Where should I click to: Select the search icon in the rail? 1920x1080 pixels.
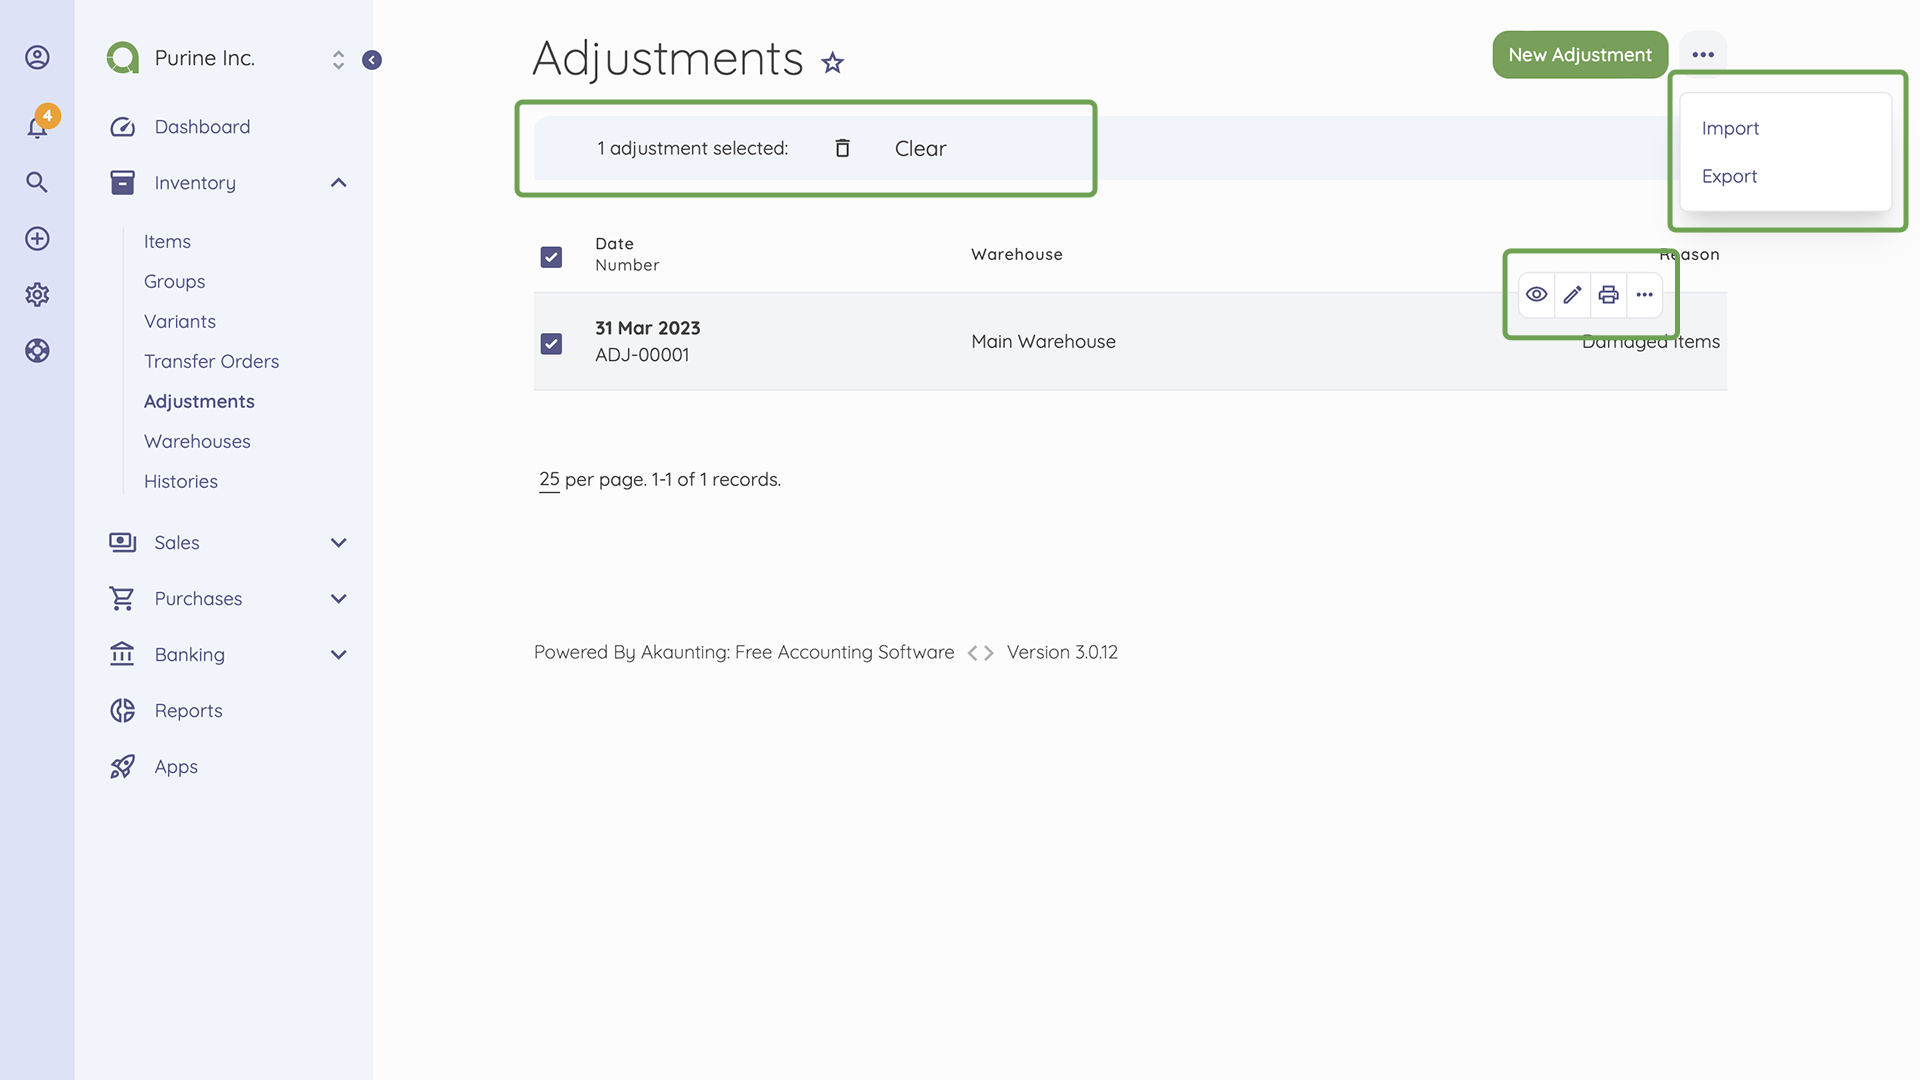click(x=37, y=182)
